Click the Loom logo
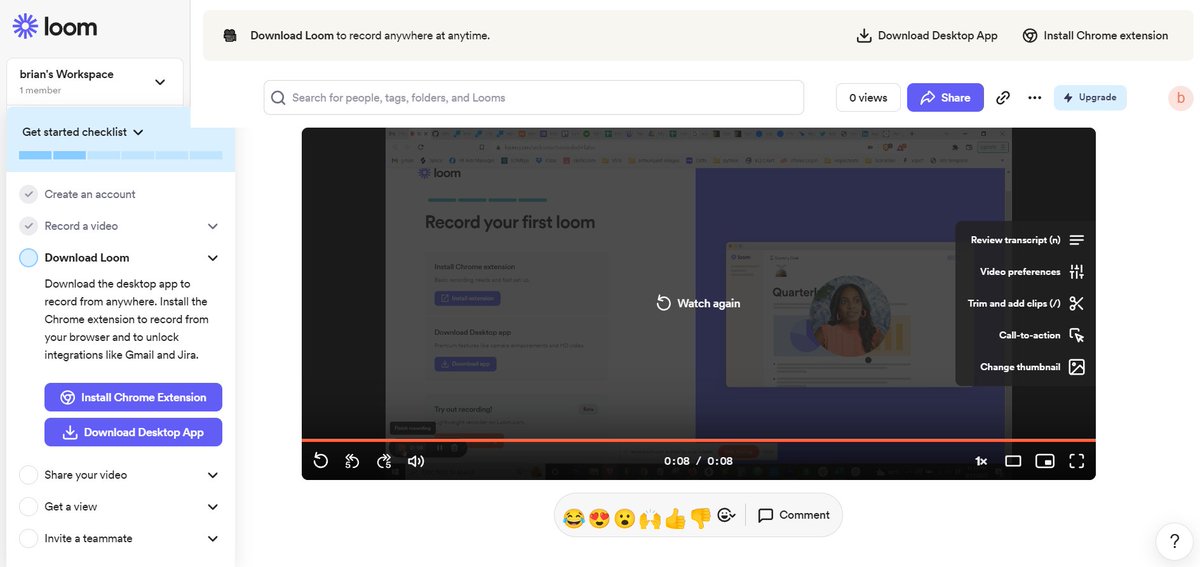The height and width of the screenshot is (567, 1200). point(55,27)
